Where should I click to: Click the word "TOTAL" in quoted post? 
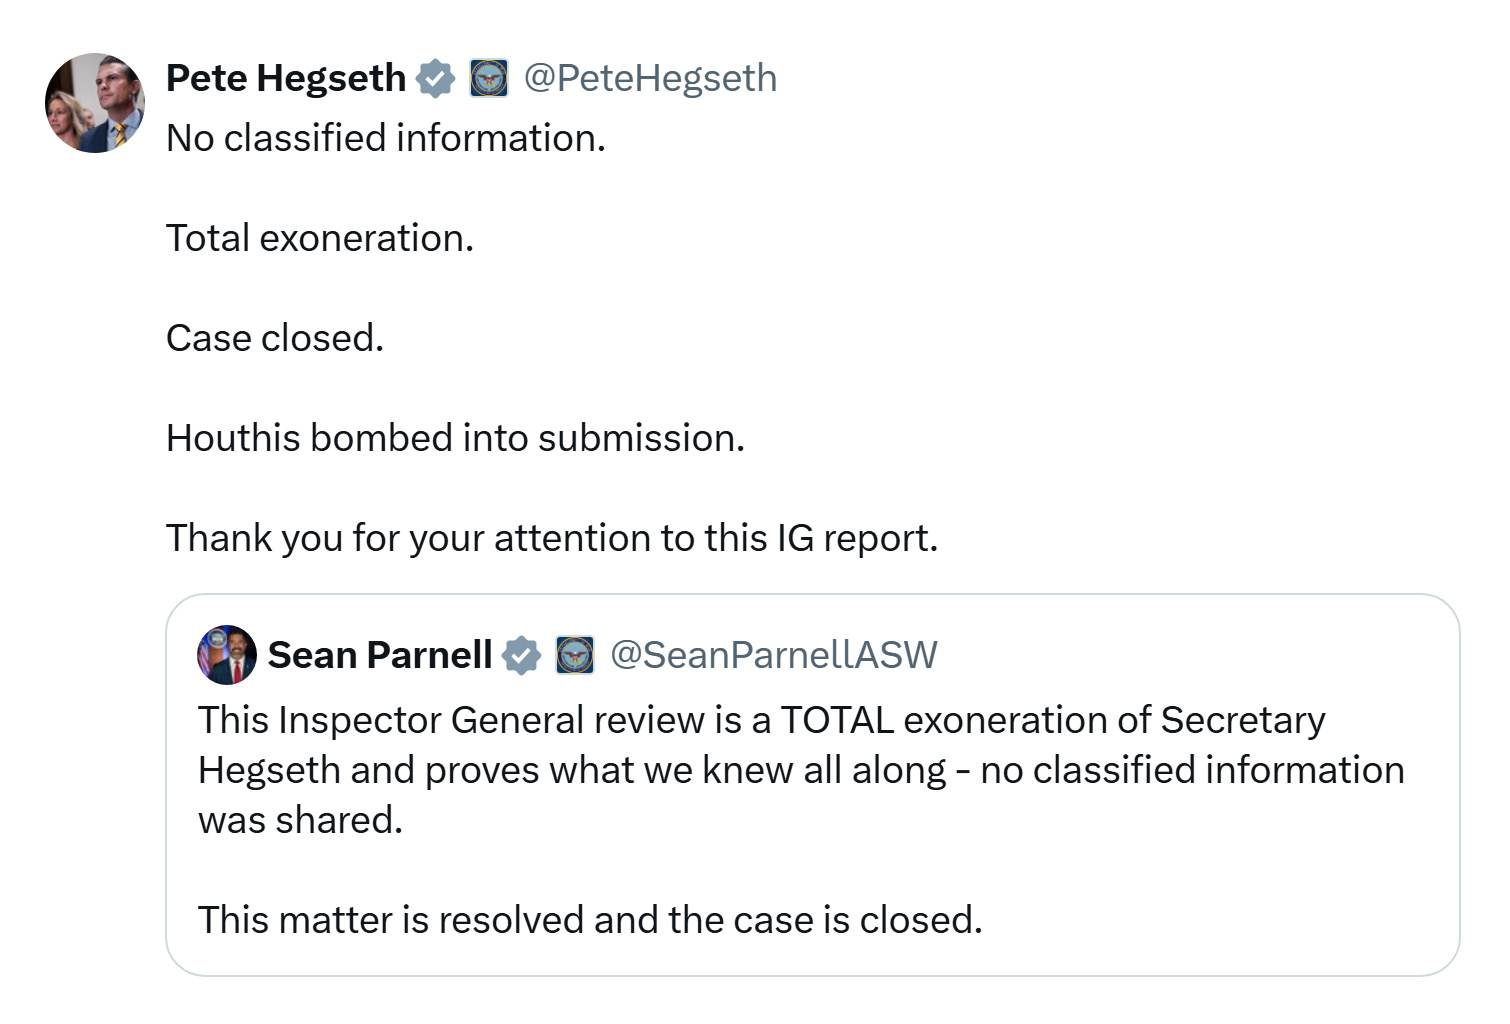pos(837,720)
